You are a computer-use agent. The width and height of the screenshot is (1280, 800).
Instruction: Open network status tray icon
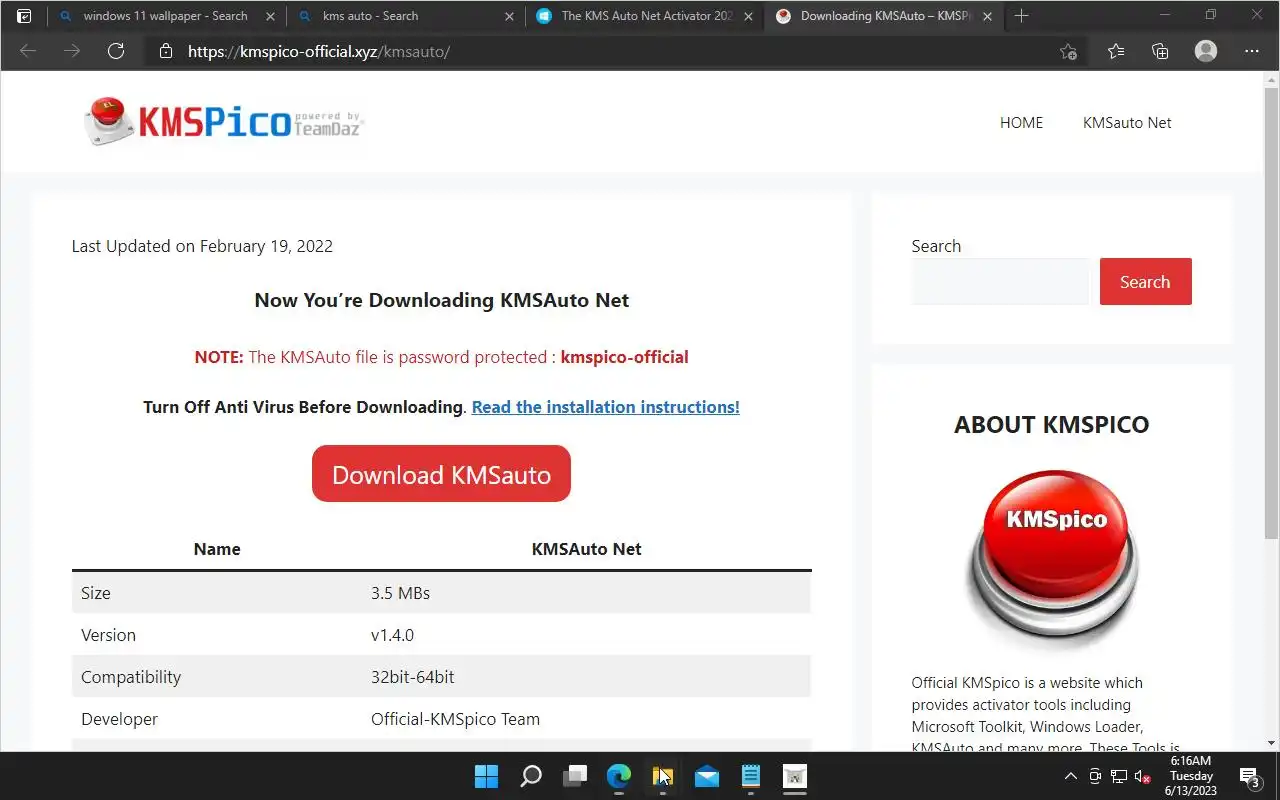1119,776
